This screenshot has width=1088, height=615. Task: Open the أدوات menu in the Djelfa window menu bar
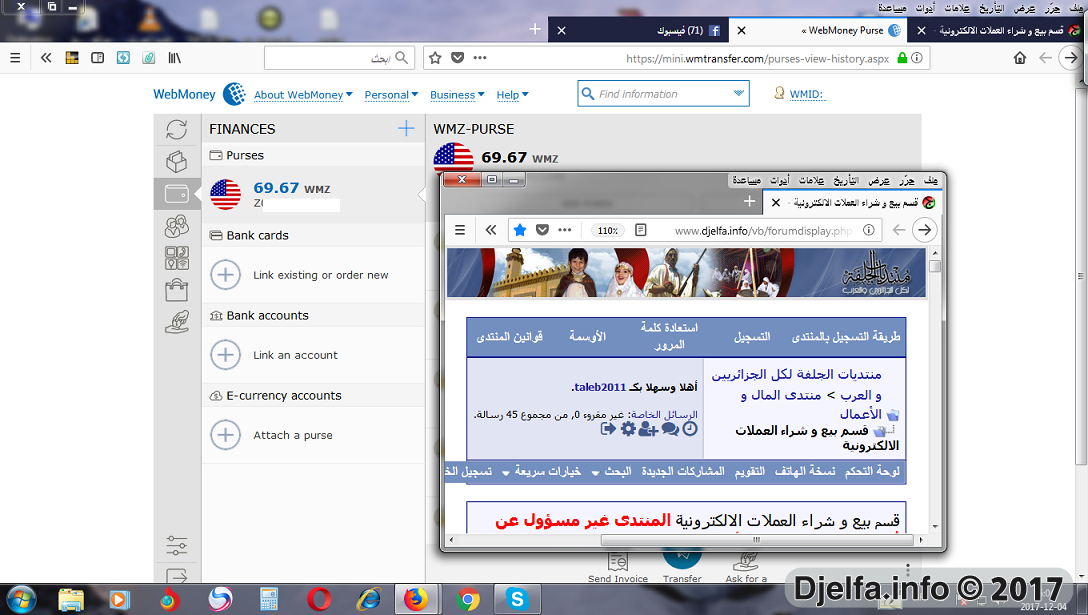(x=779, y=180)
